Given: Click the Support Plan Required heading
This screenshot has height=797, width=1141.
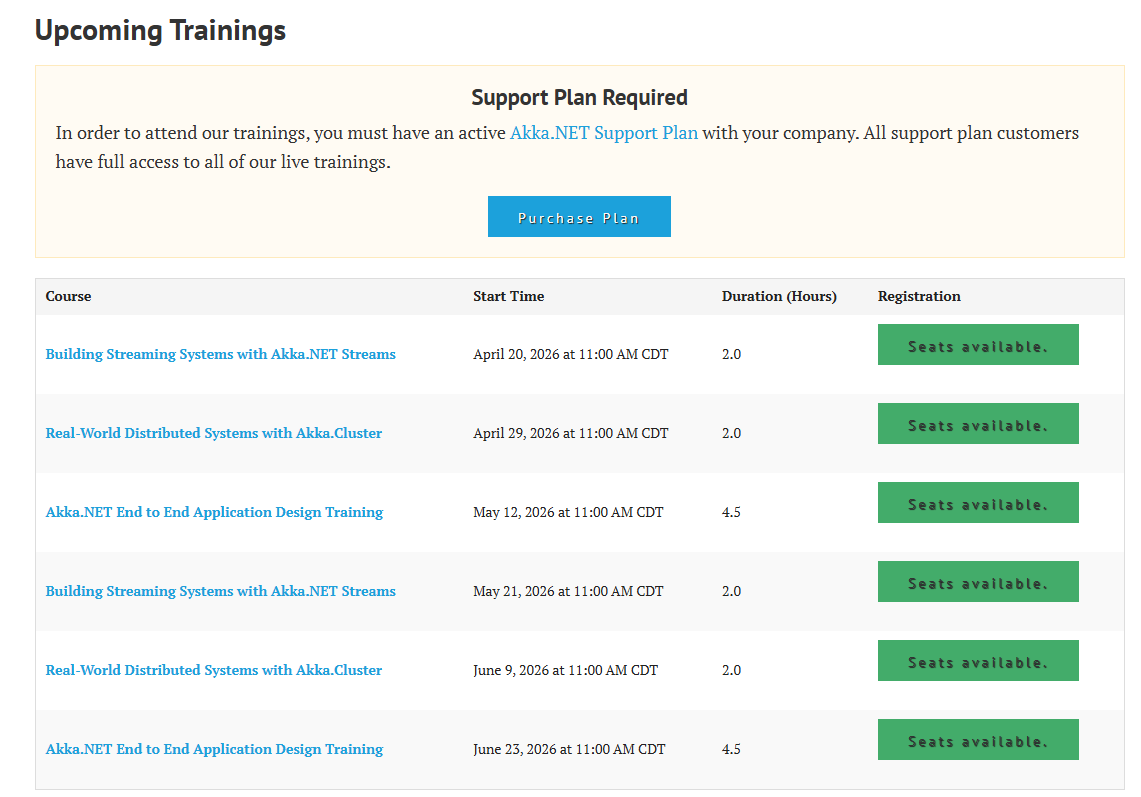Looking at the screenshot, I should [x=579, y=98].
